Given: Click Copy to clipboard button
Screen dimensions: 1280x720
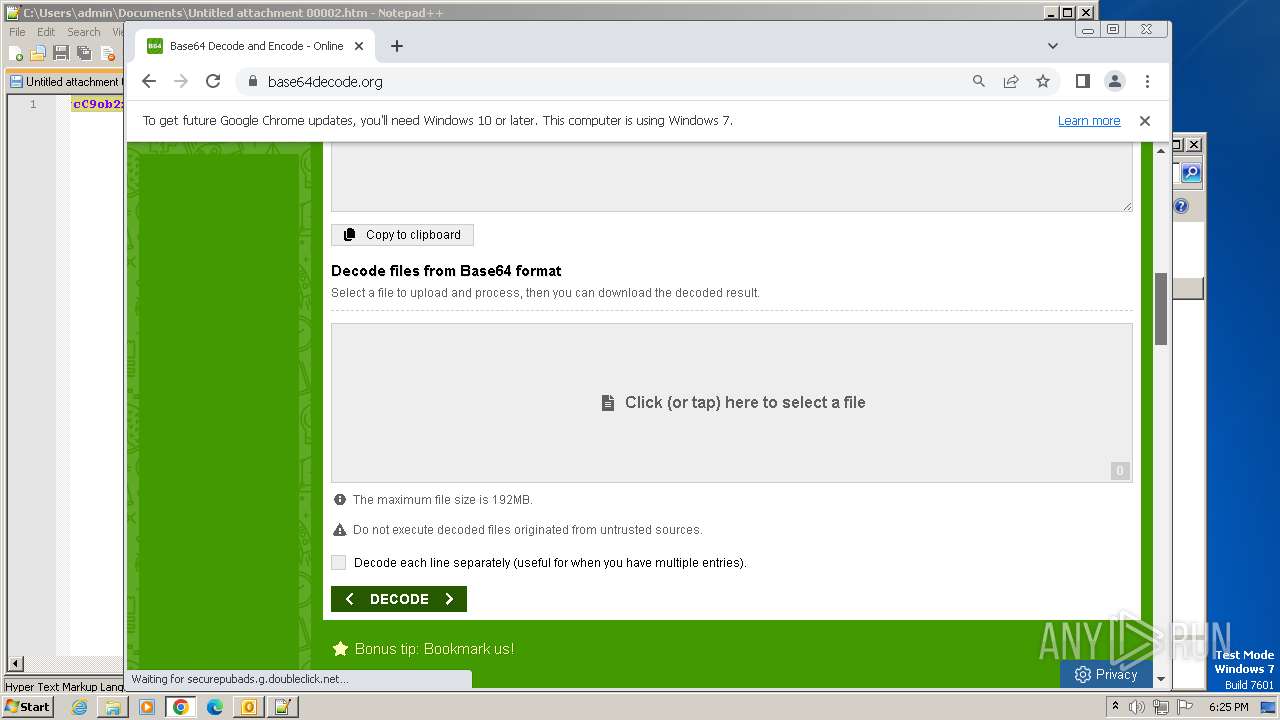Looking at the screenshot, I should 402,235.
